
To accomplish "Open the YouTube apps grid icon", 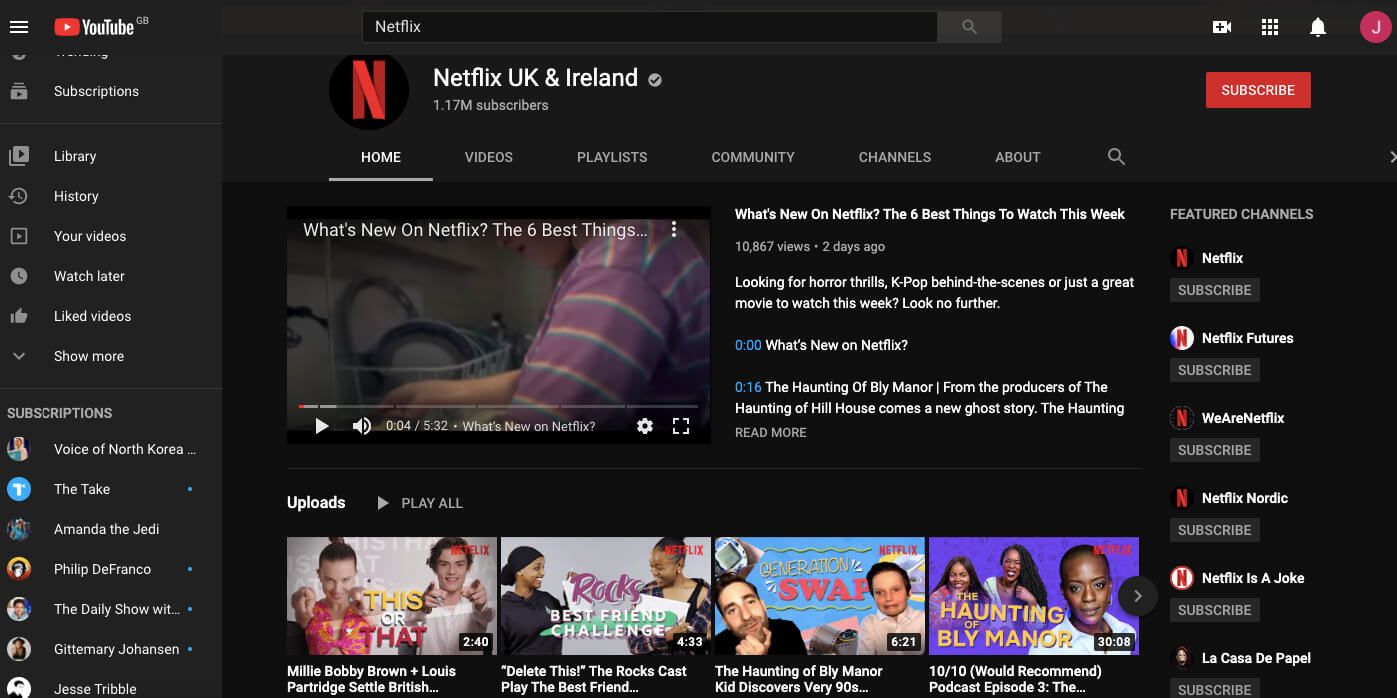I will pos(1269,27).
